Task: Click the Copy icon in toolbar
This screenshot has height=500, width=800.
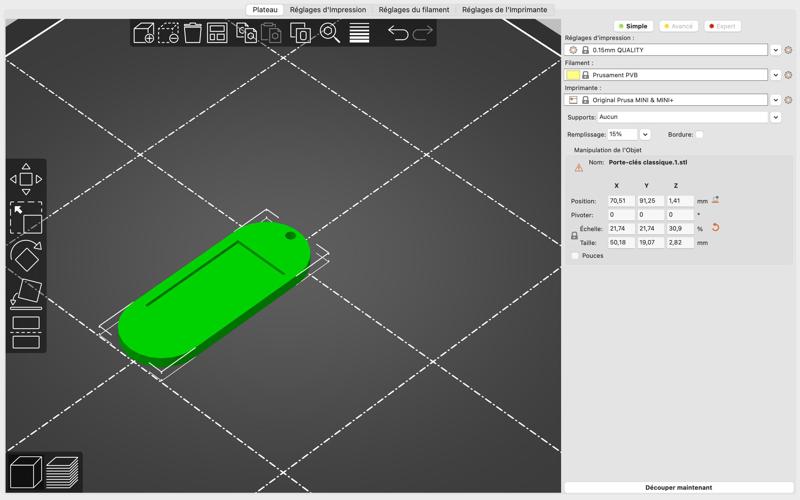Action: (246, 33)
